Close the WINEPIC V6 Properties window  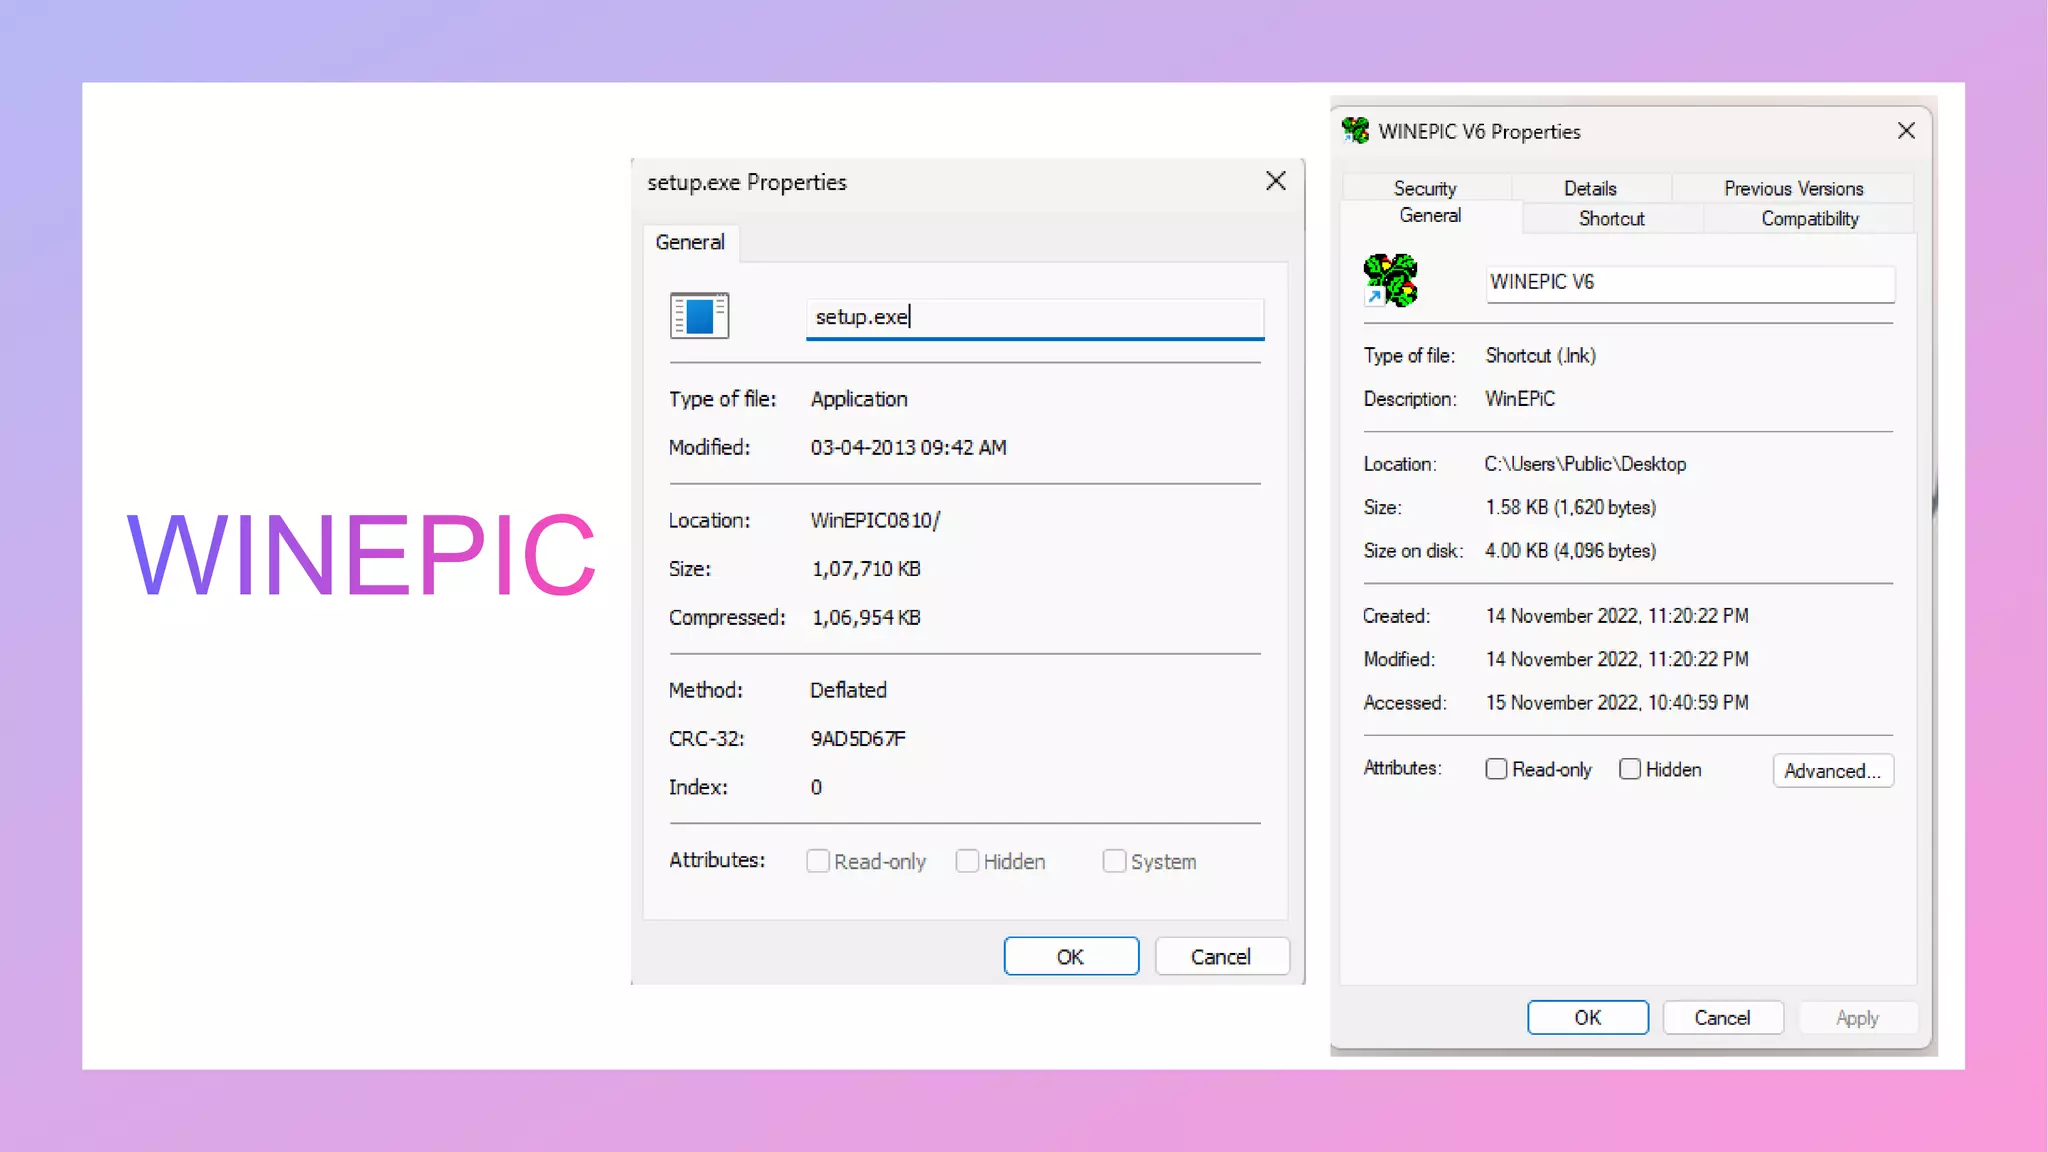click(1906, 131)
